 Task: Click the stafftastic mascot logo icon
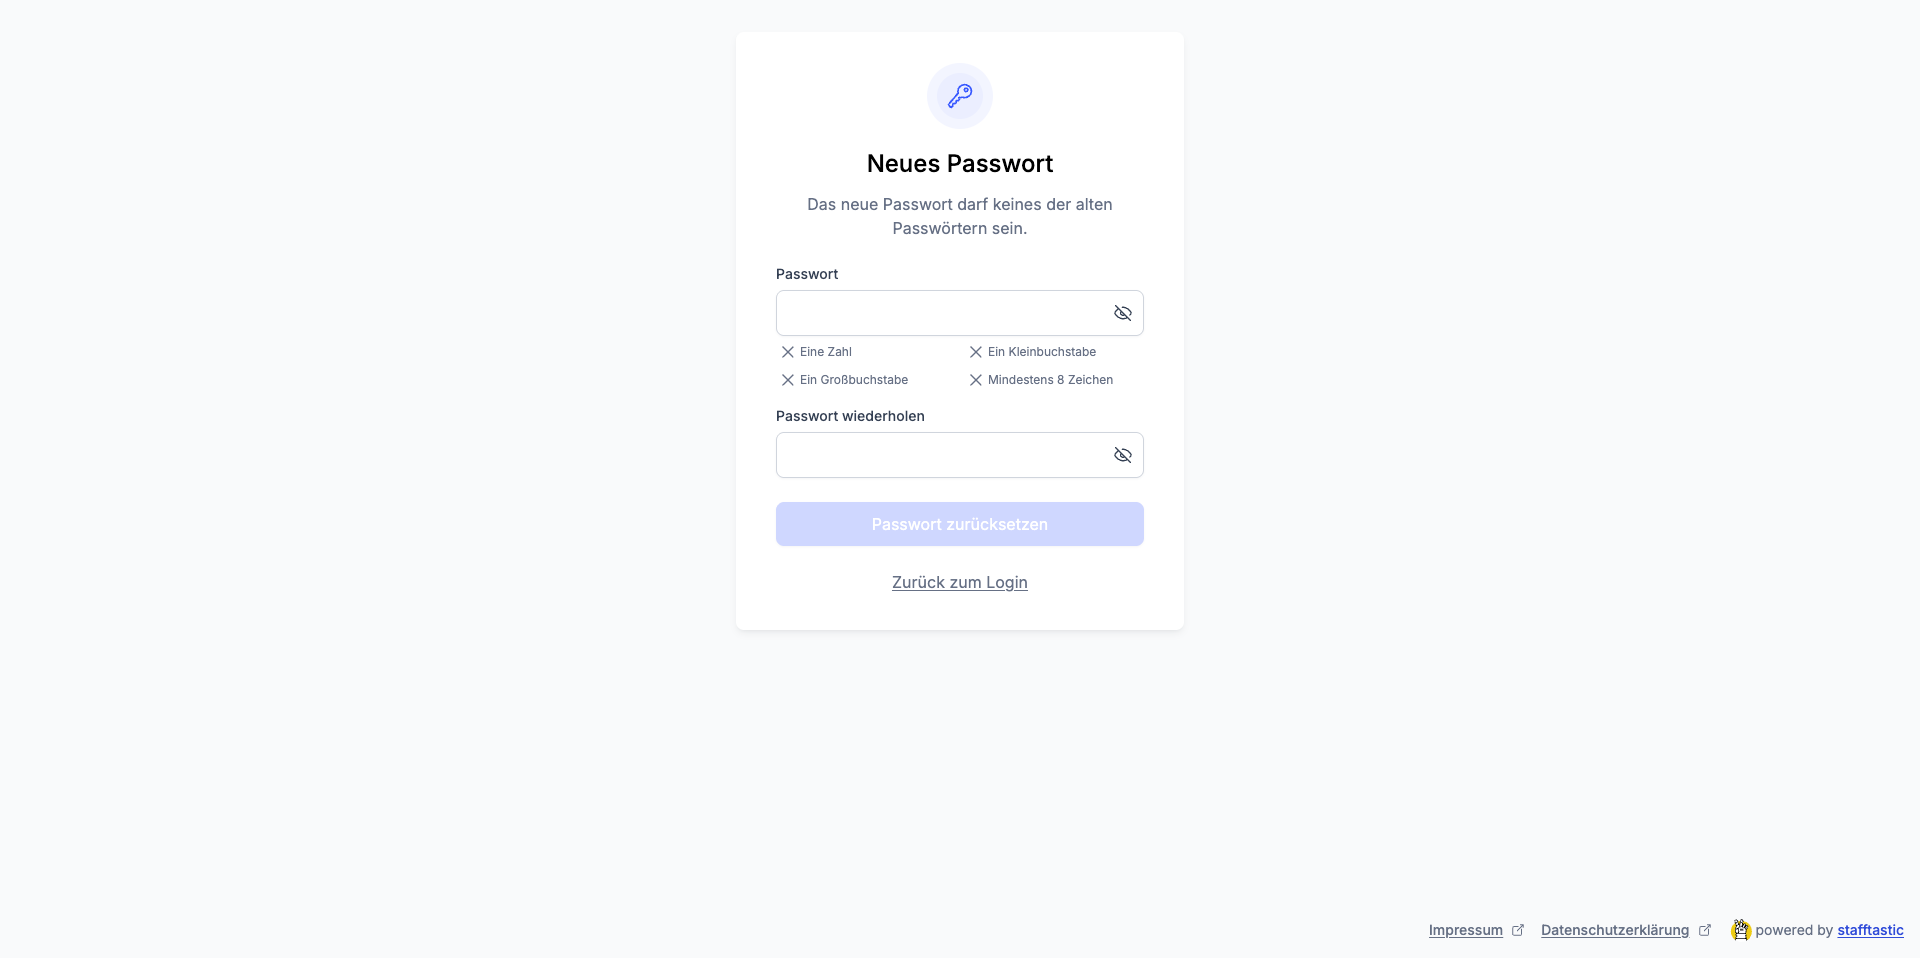click(1741, 930)
